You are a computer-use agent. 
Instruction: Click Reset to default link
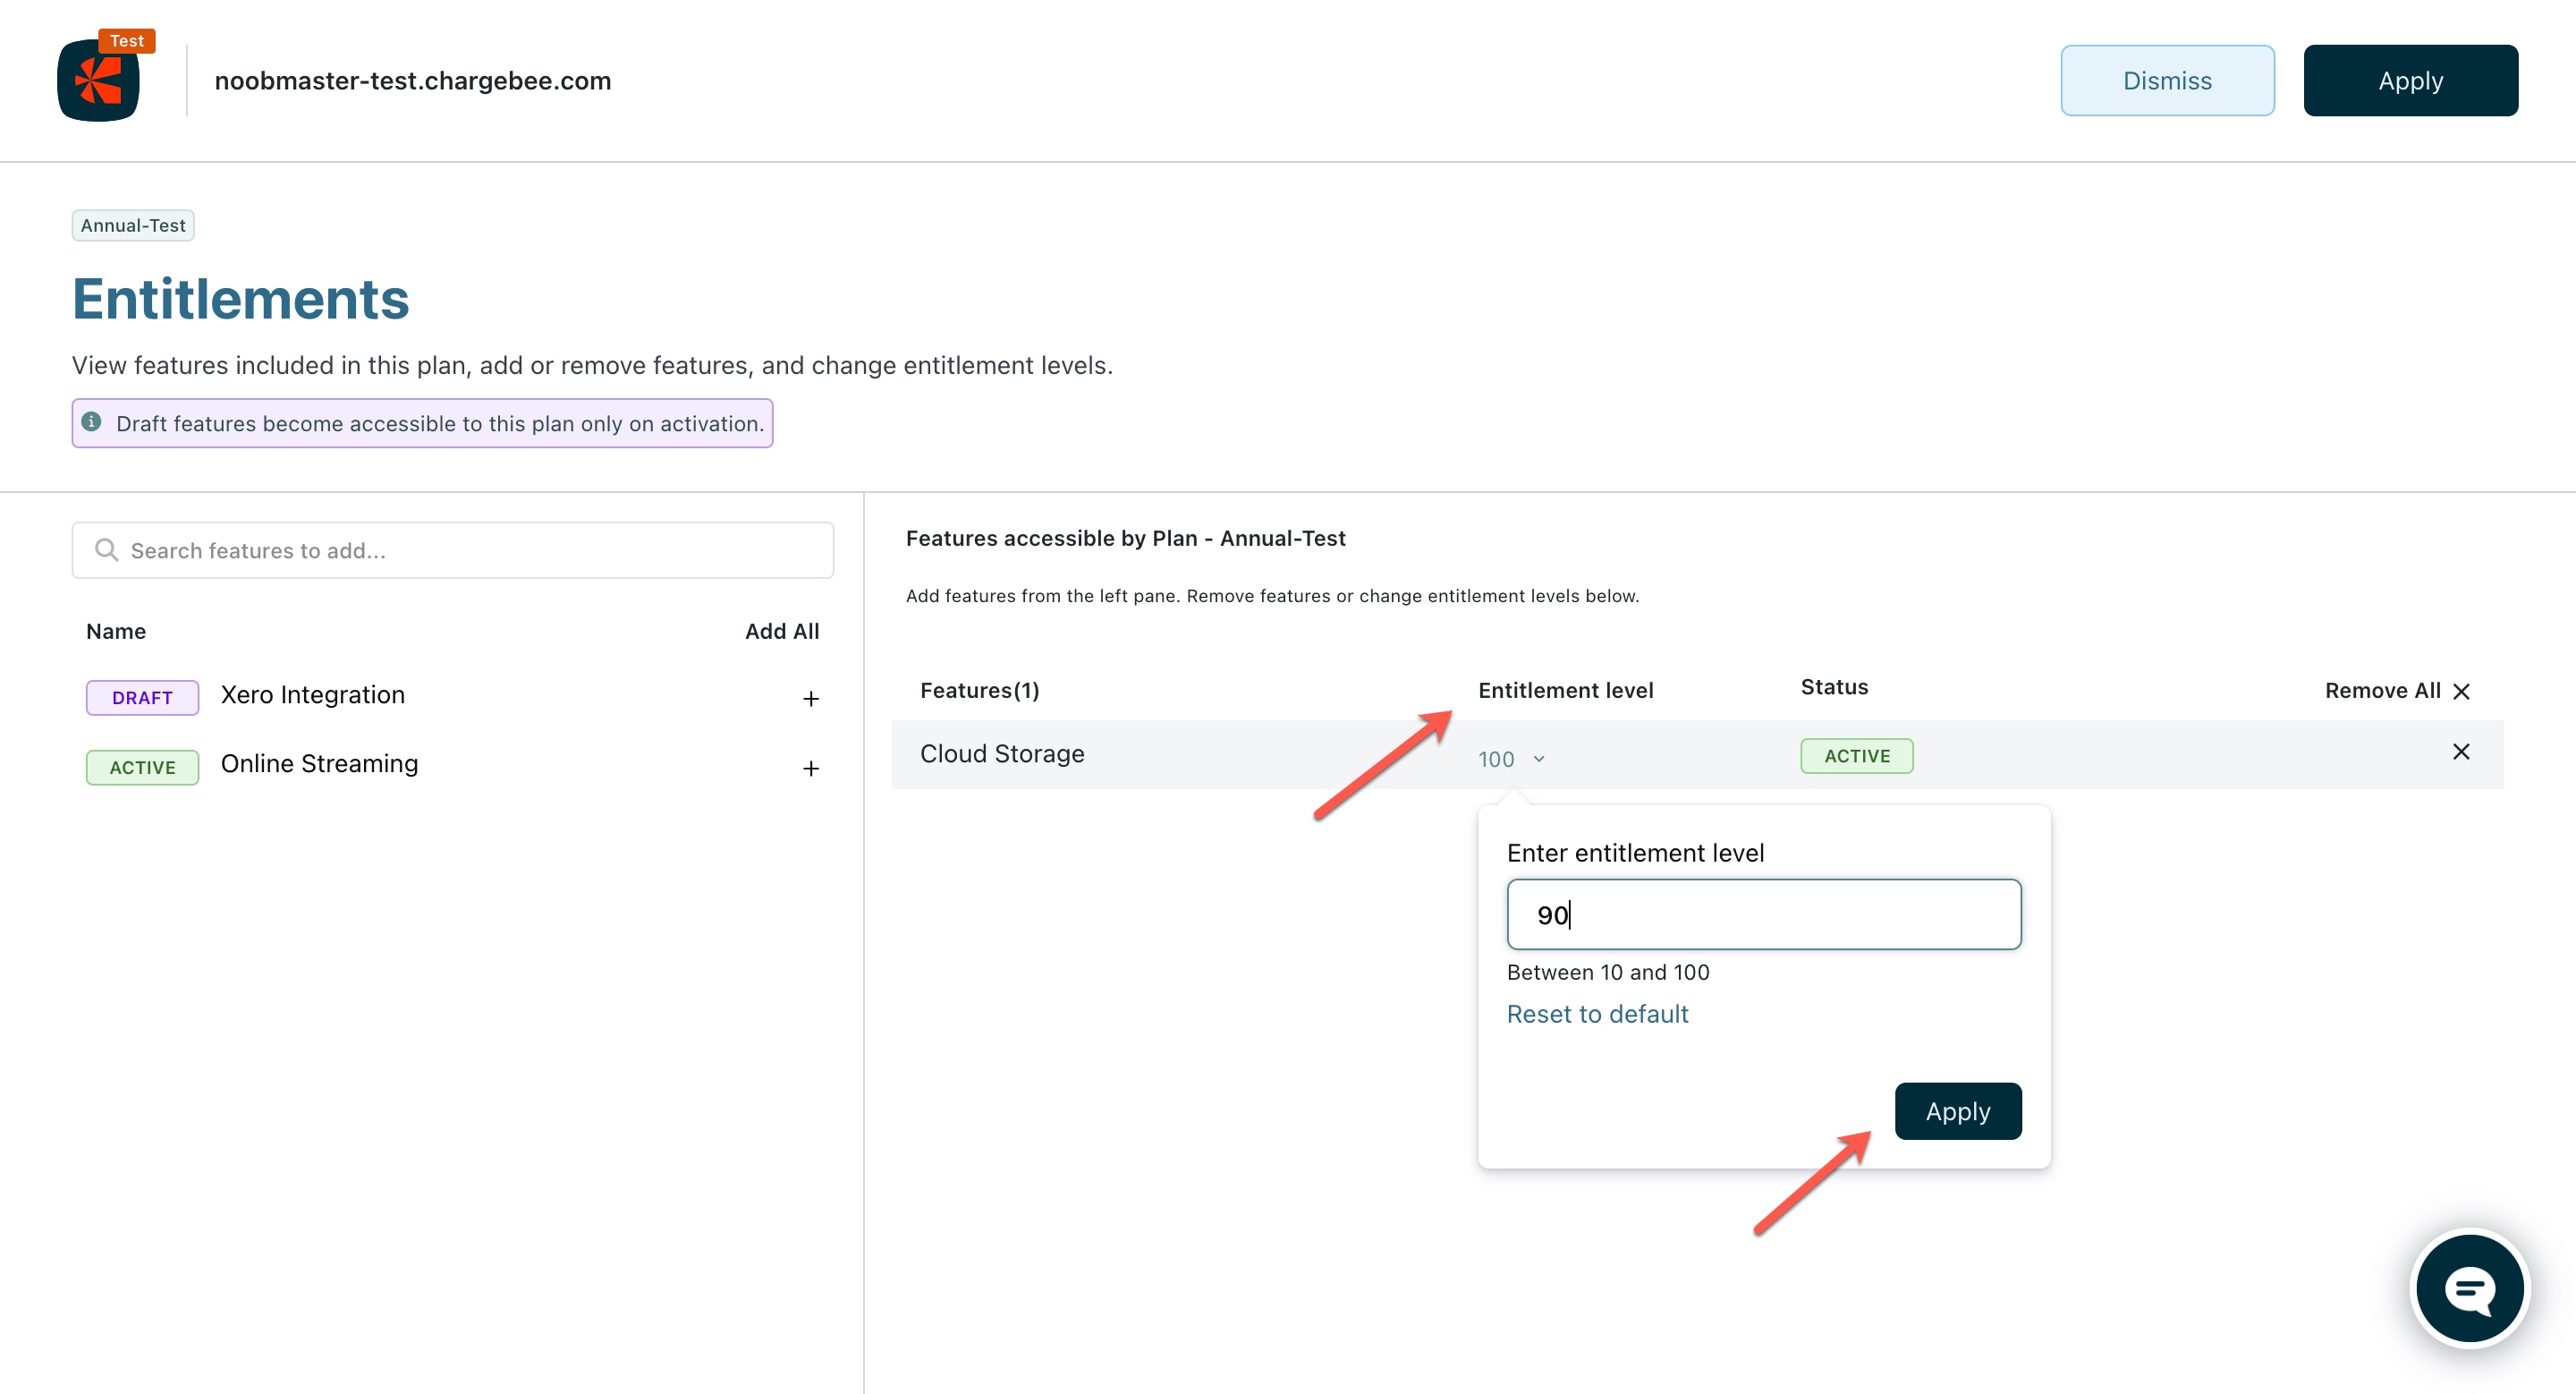[1597, 1014]
